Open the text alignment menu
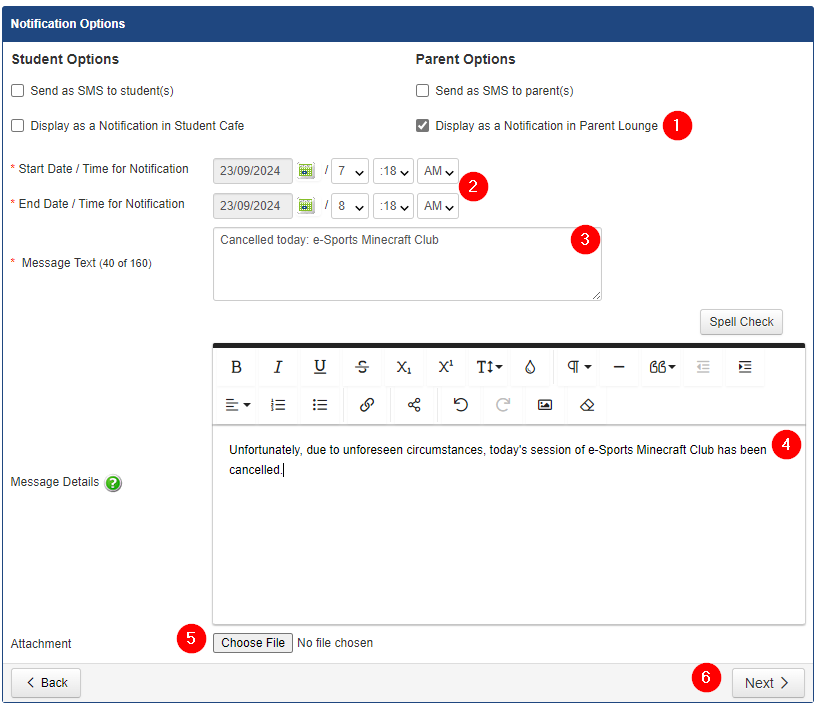 (237, 405)
